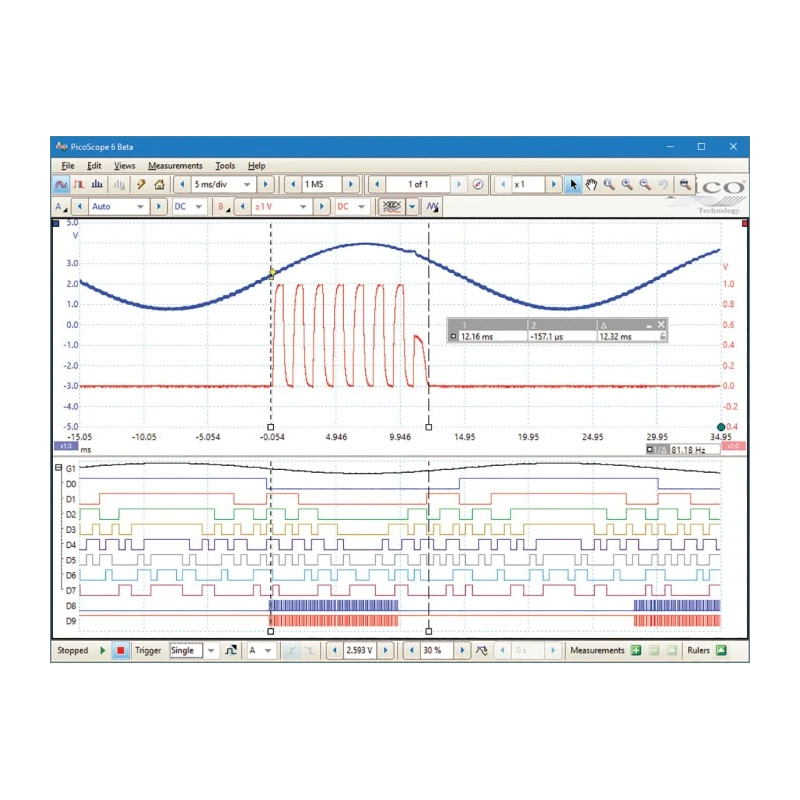Click the 1 of 1 buffer field
Viewport: 800px width, 800px height.
pos(418,185)
